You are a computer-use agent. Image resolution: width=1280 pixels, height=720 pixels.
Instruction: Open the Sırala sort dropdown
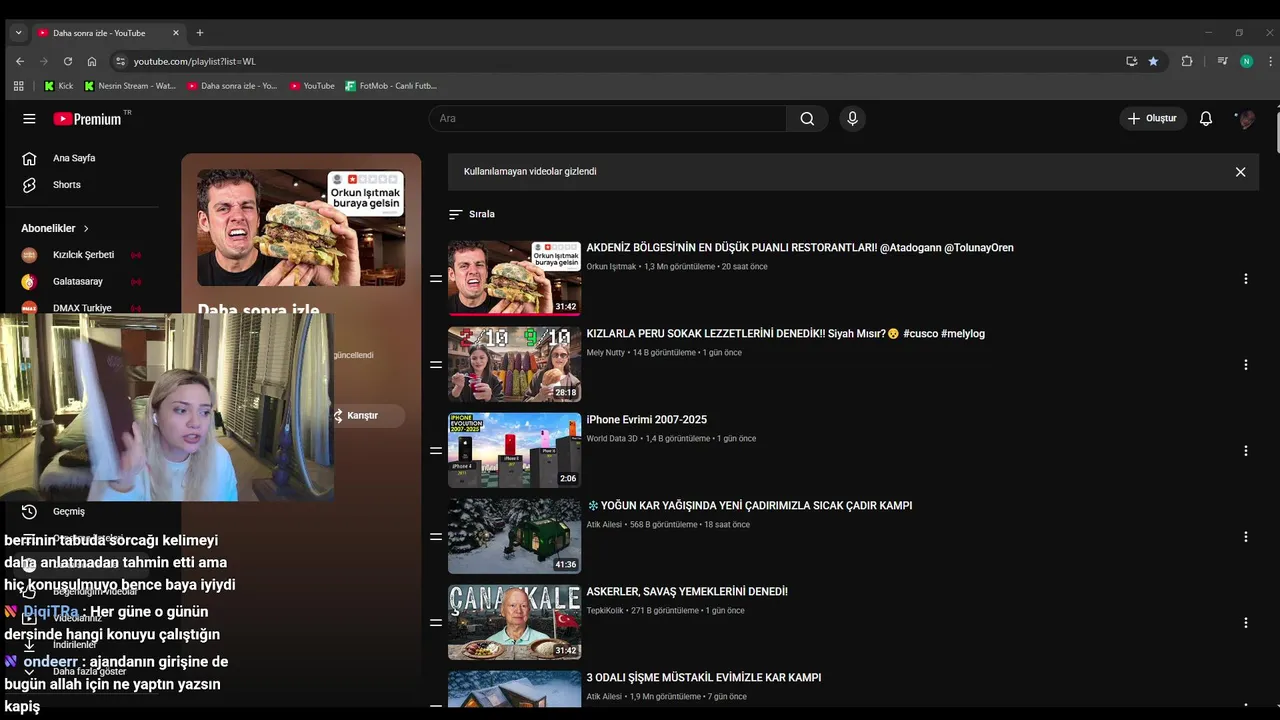pyautogui.click(x=472, y=214)
